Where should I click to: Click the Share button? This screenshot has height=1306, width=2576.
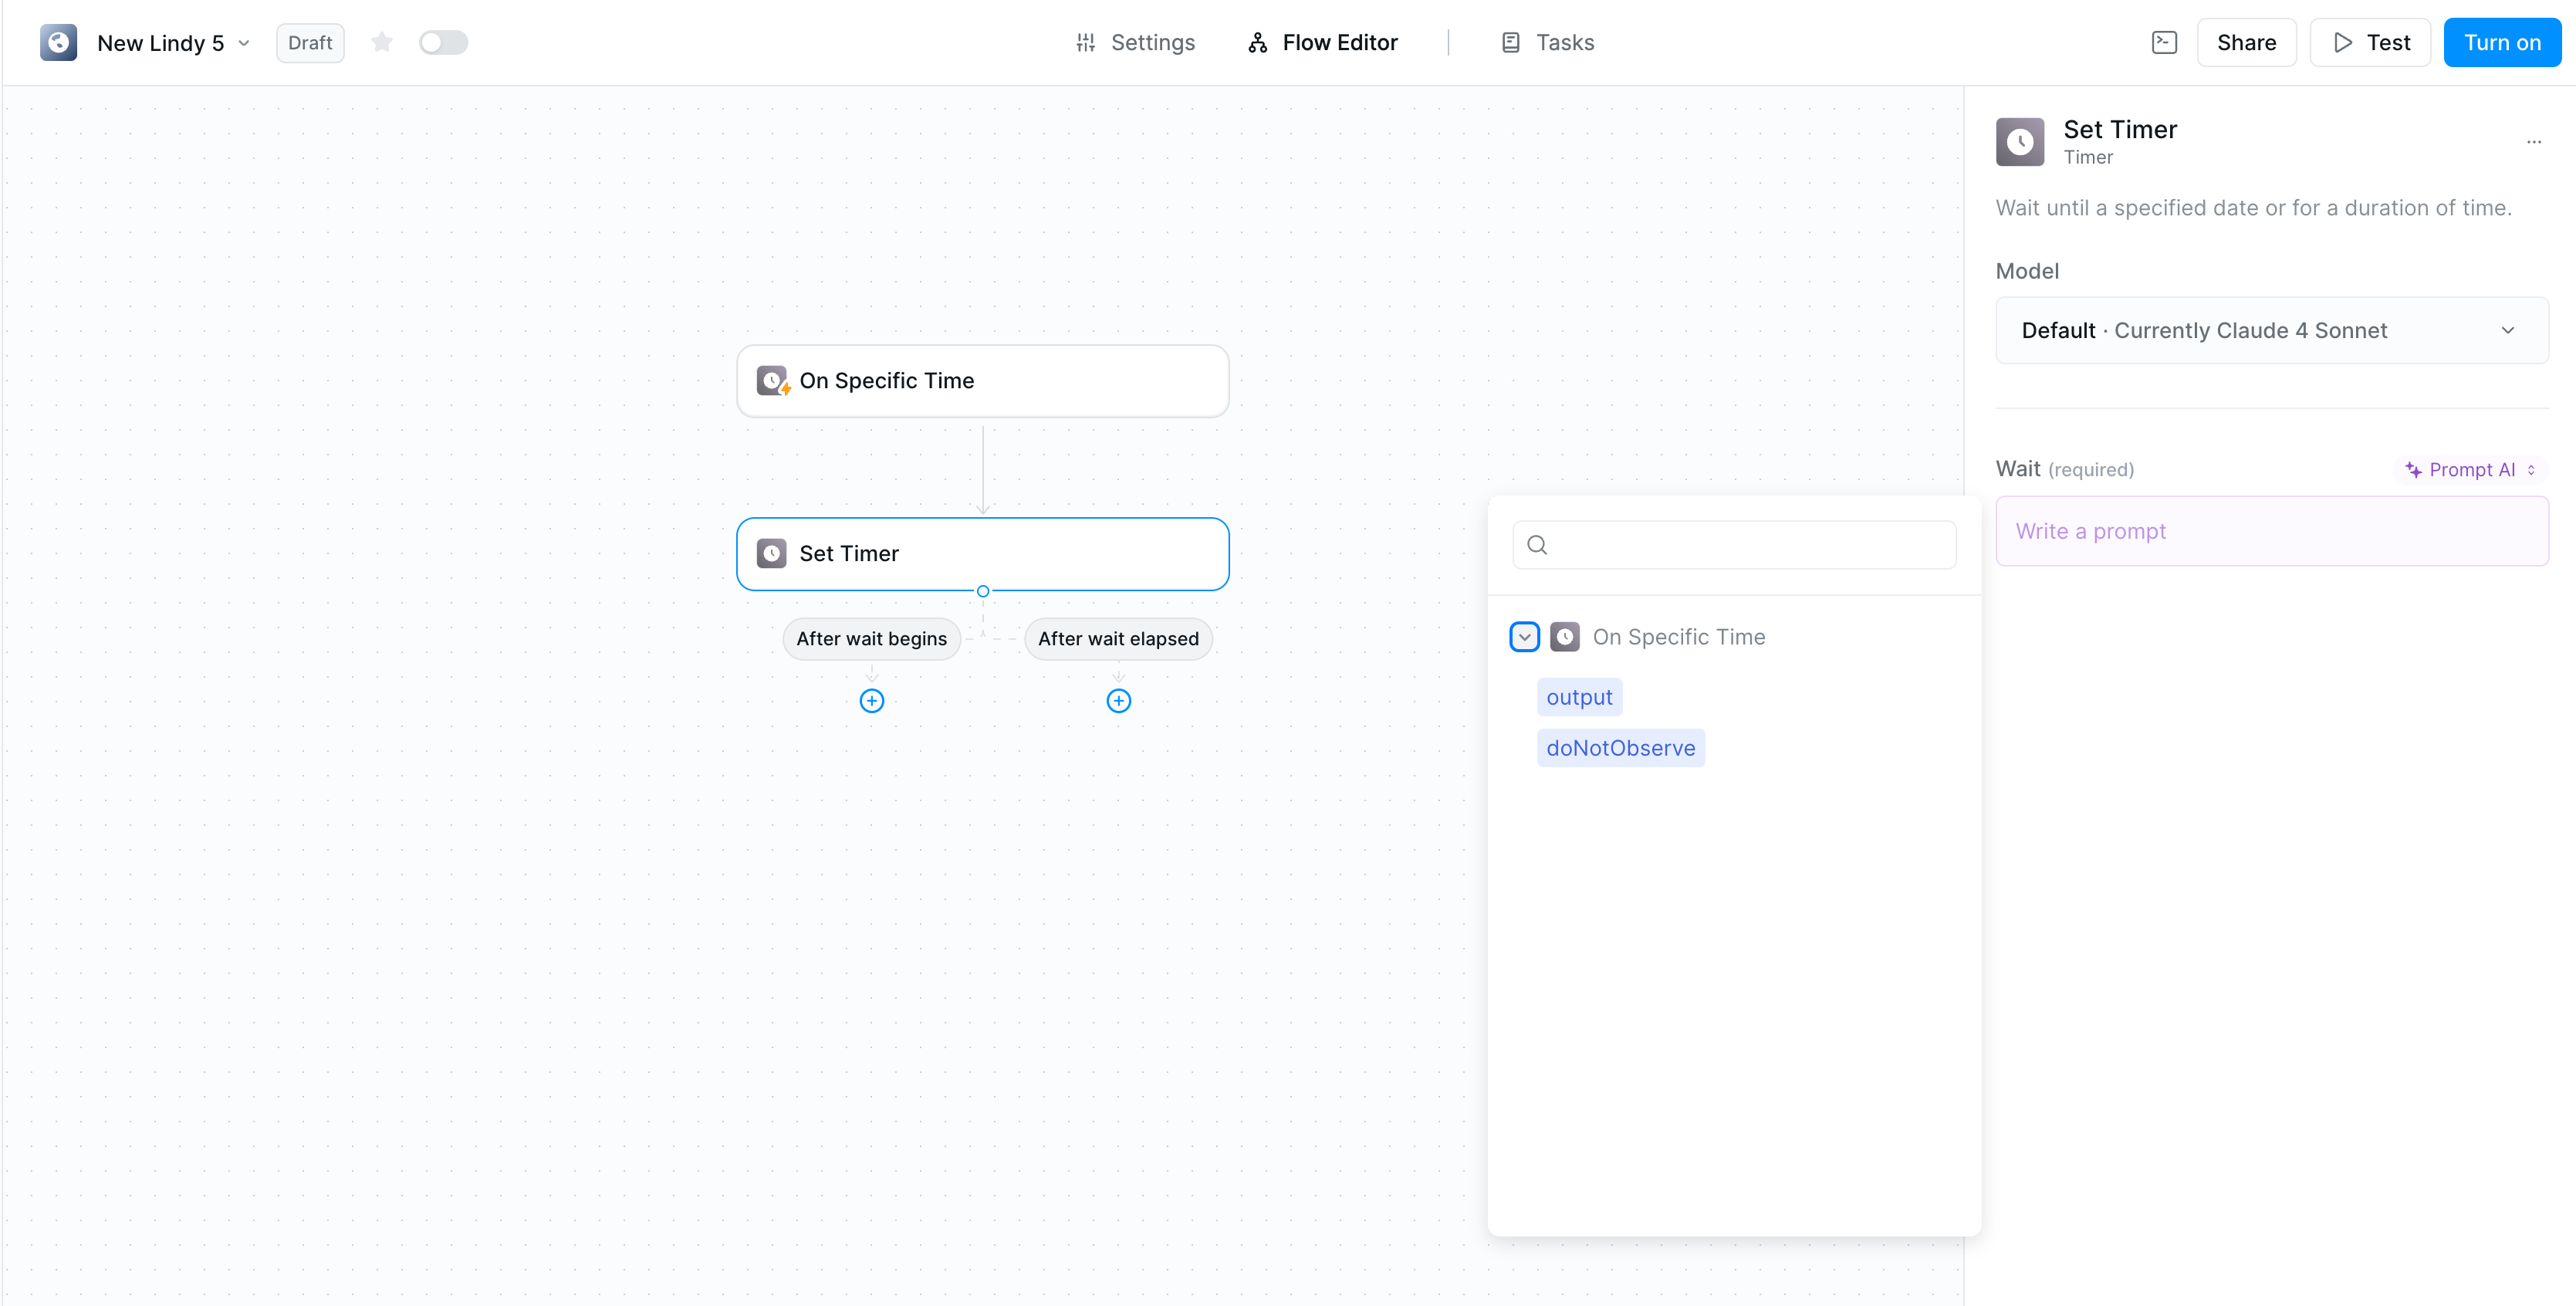2246,42
